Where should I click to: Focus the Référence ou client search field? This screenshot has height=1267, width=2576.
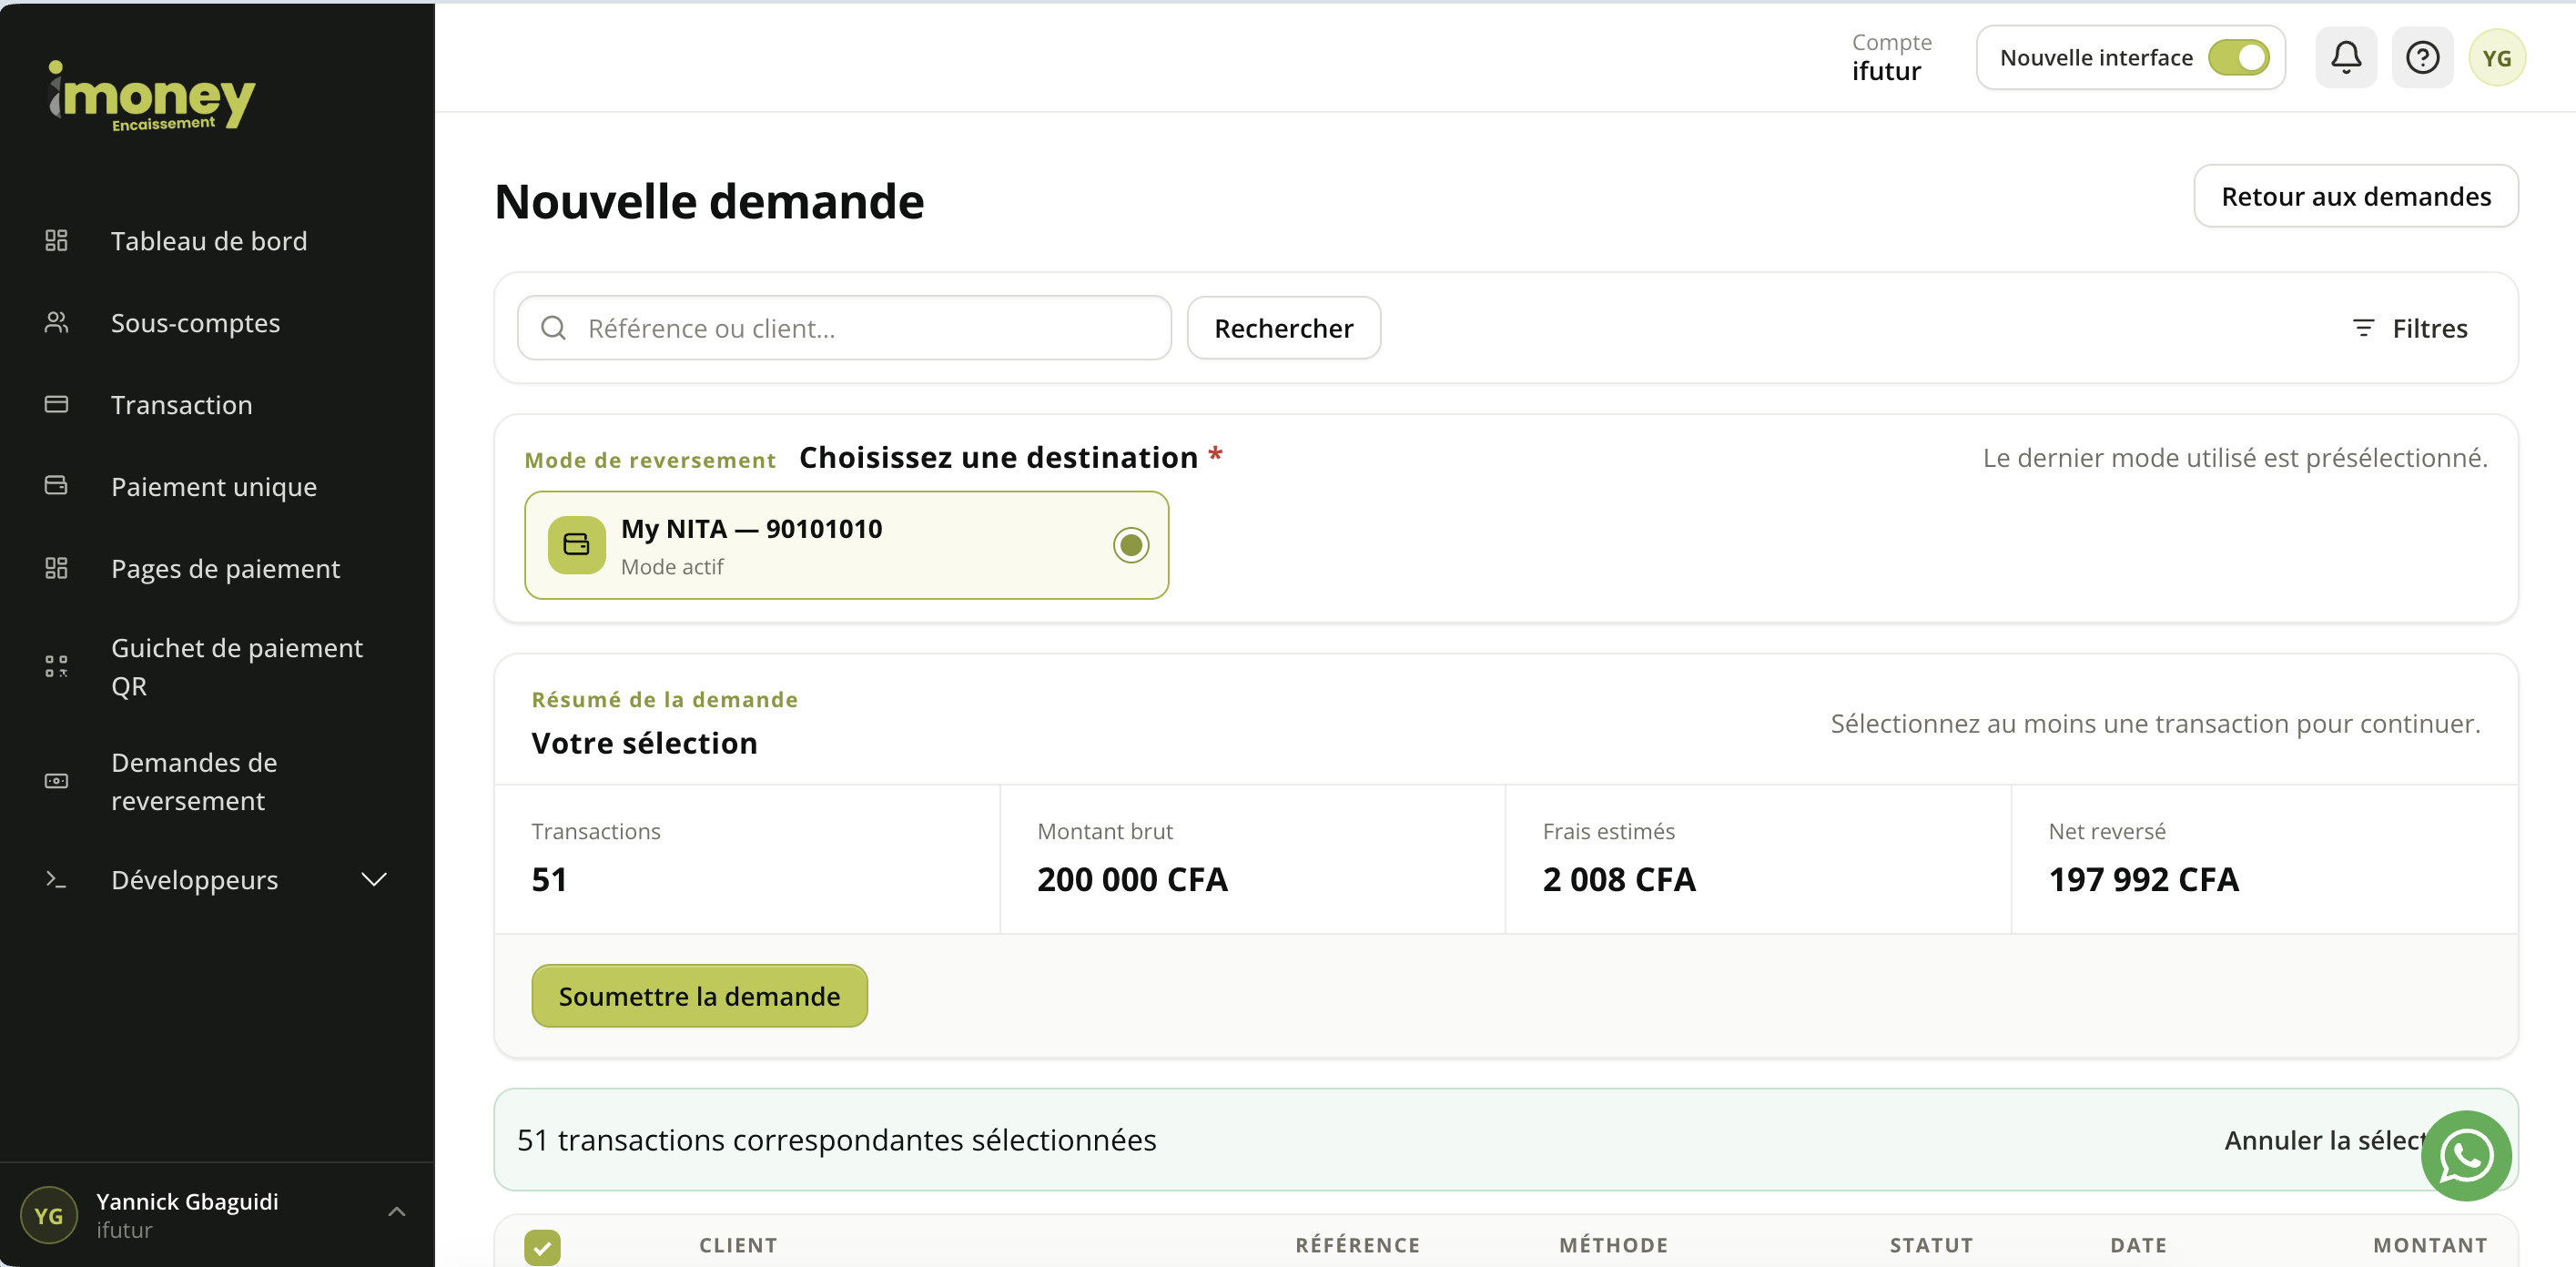pyautogui.click(x=844, y=328)
